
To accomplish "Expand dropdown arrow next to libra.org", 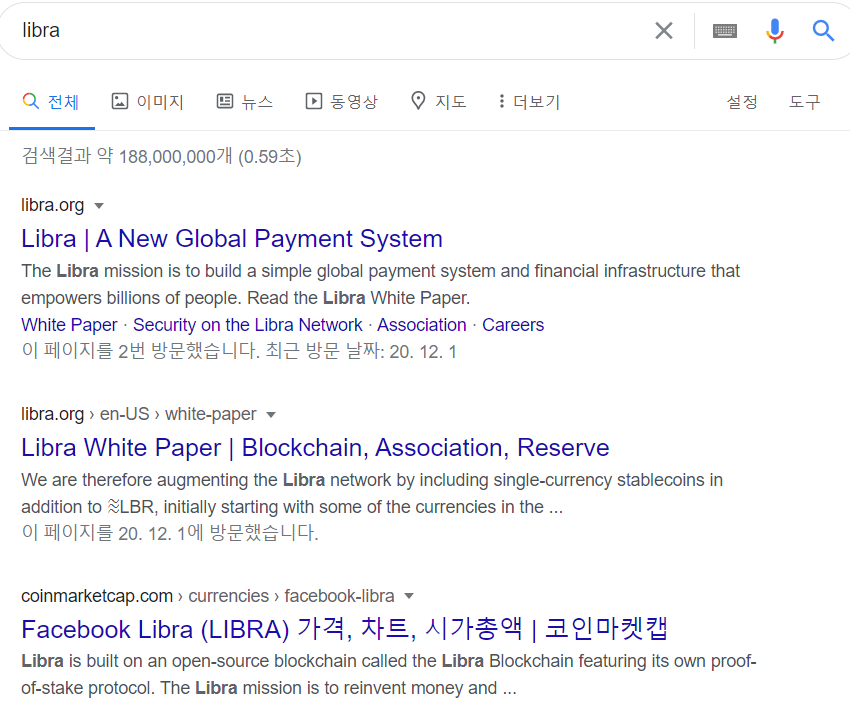I will click(99, 206).
